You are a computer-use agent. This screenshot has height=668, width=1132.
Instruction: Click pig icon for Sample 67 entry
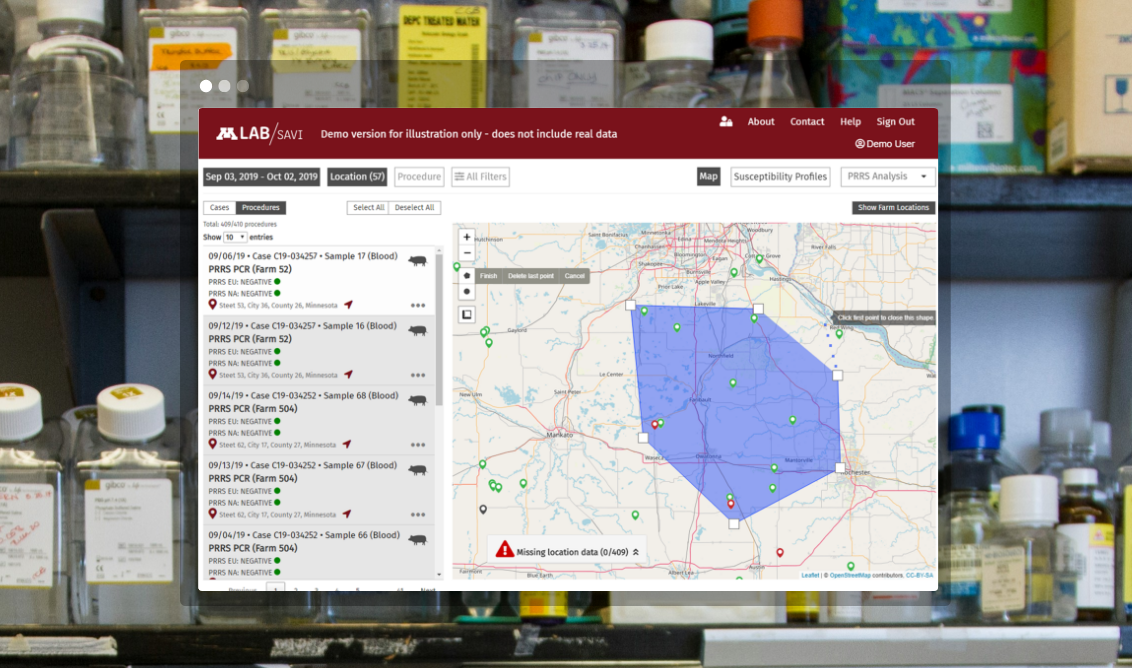pos(417,470)
